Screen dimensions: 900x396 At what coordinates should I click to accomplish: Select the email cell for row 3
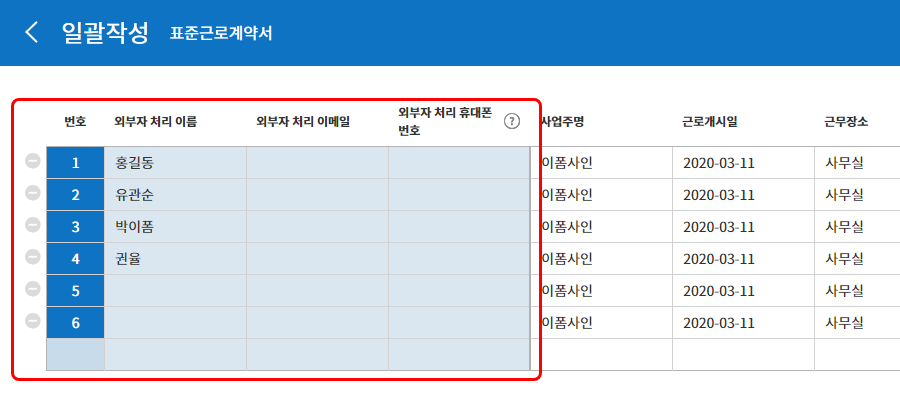[317, 227]
